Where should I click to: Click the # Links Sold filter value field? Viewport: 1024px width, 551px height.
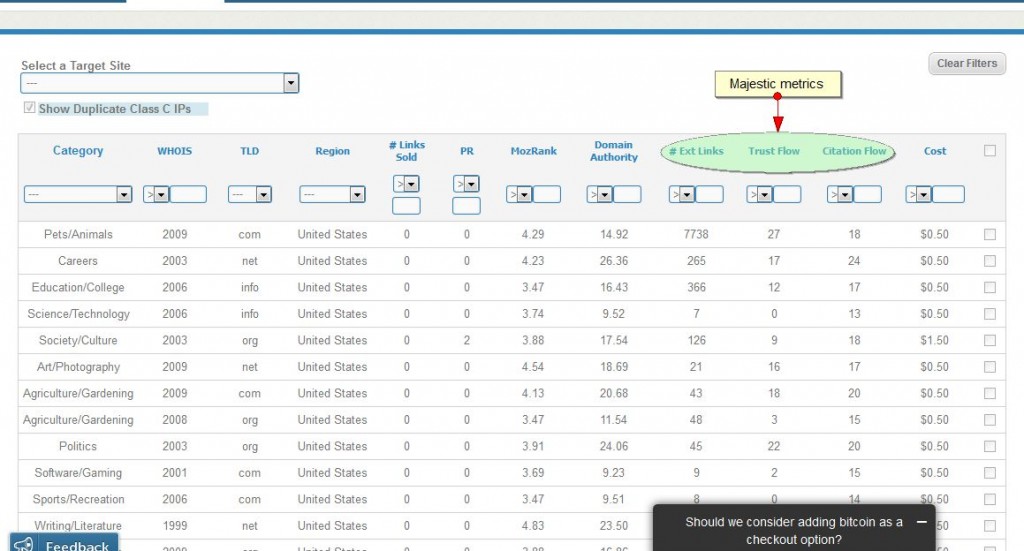406,206
